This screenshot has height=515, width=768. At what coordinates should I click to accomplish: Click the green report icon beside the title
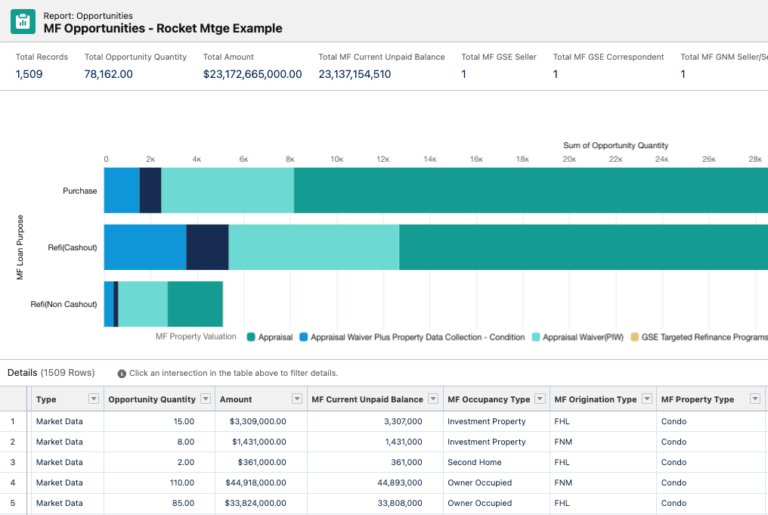pos(23,22)
